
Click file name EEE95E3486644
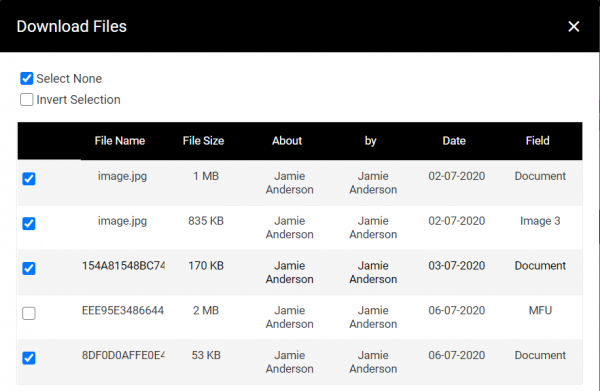123,310
